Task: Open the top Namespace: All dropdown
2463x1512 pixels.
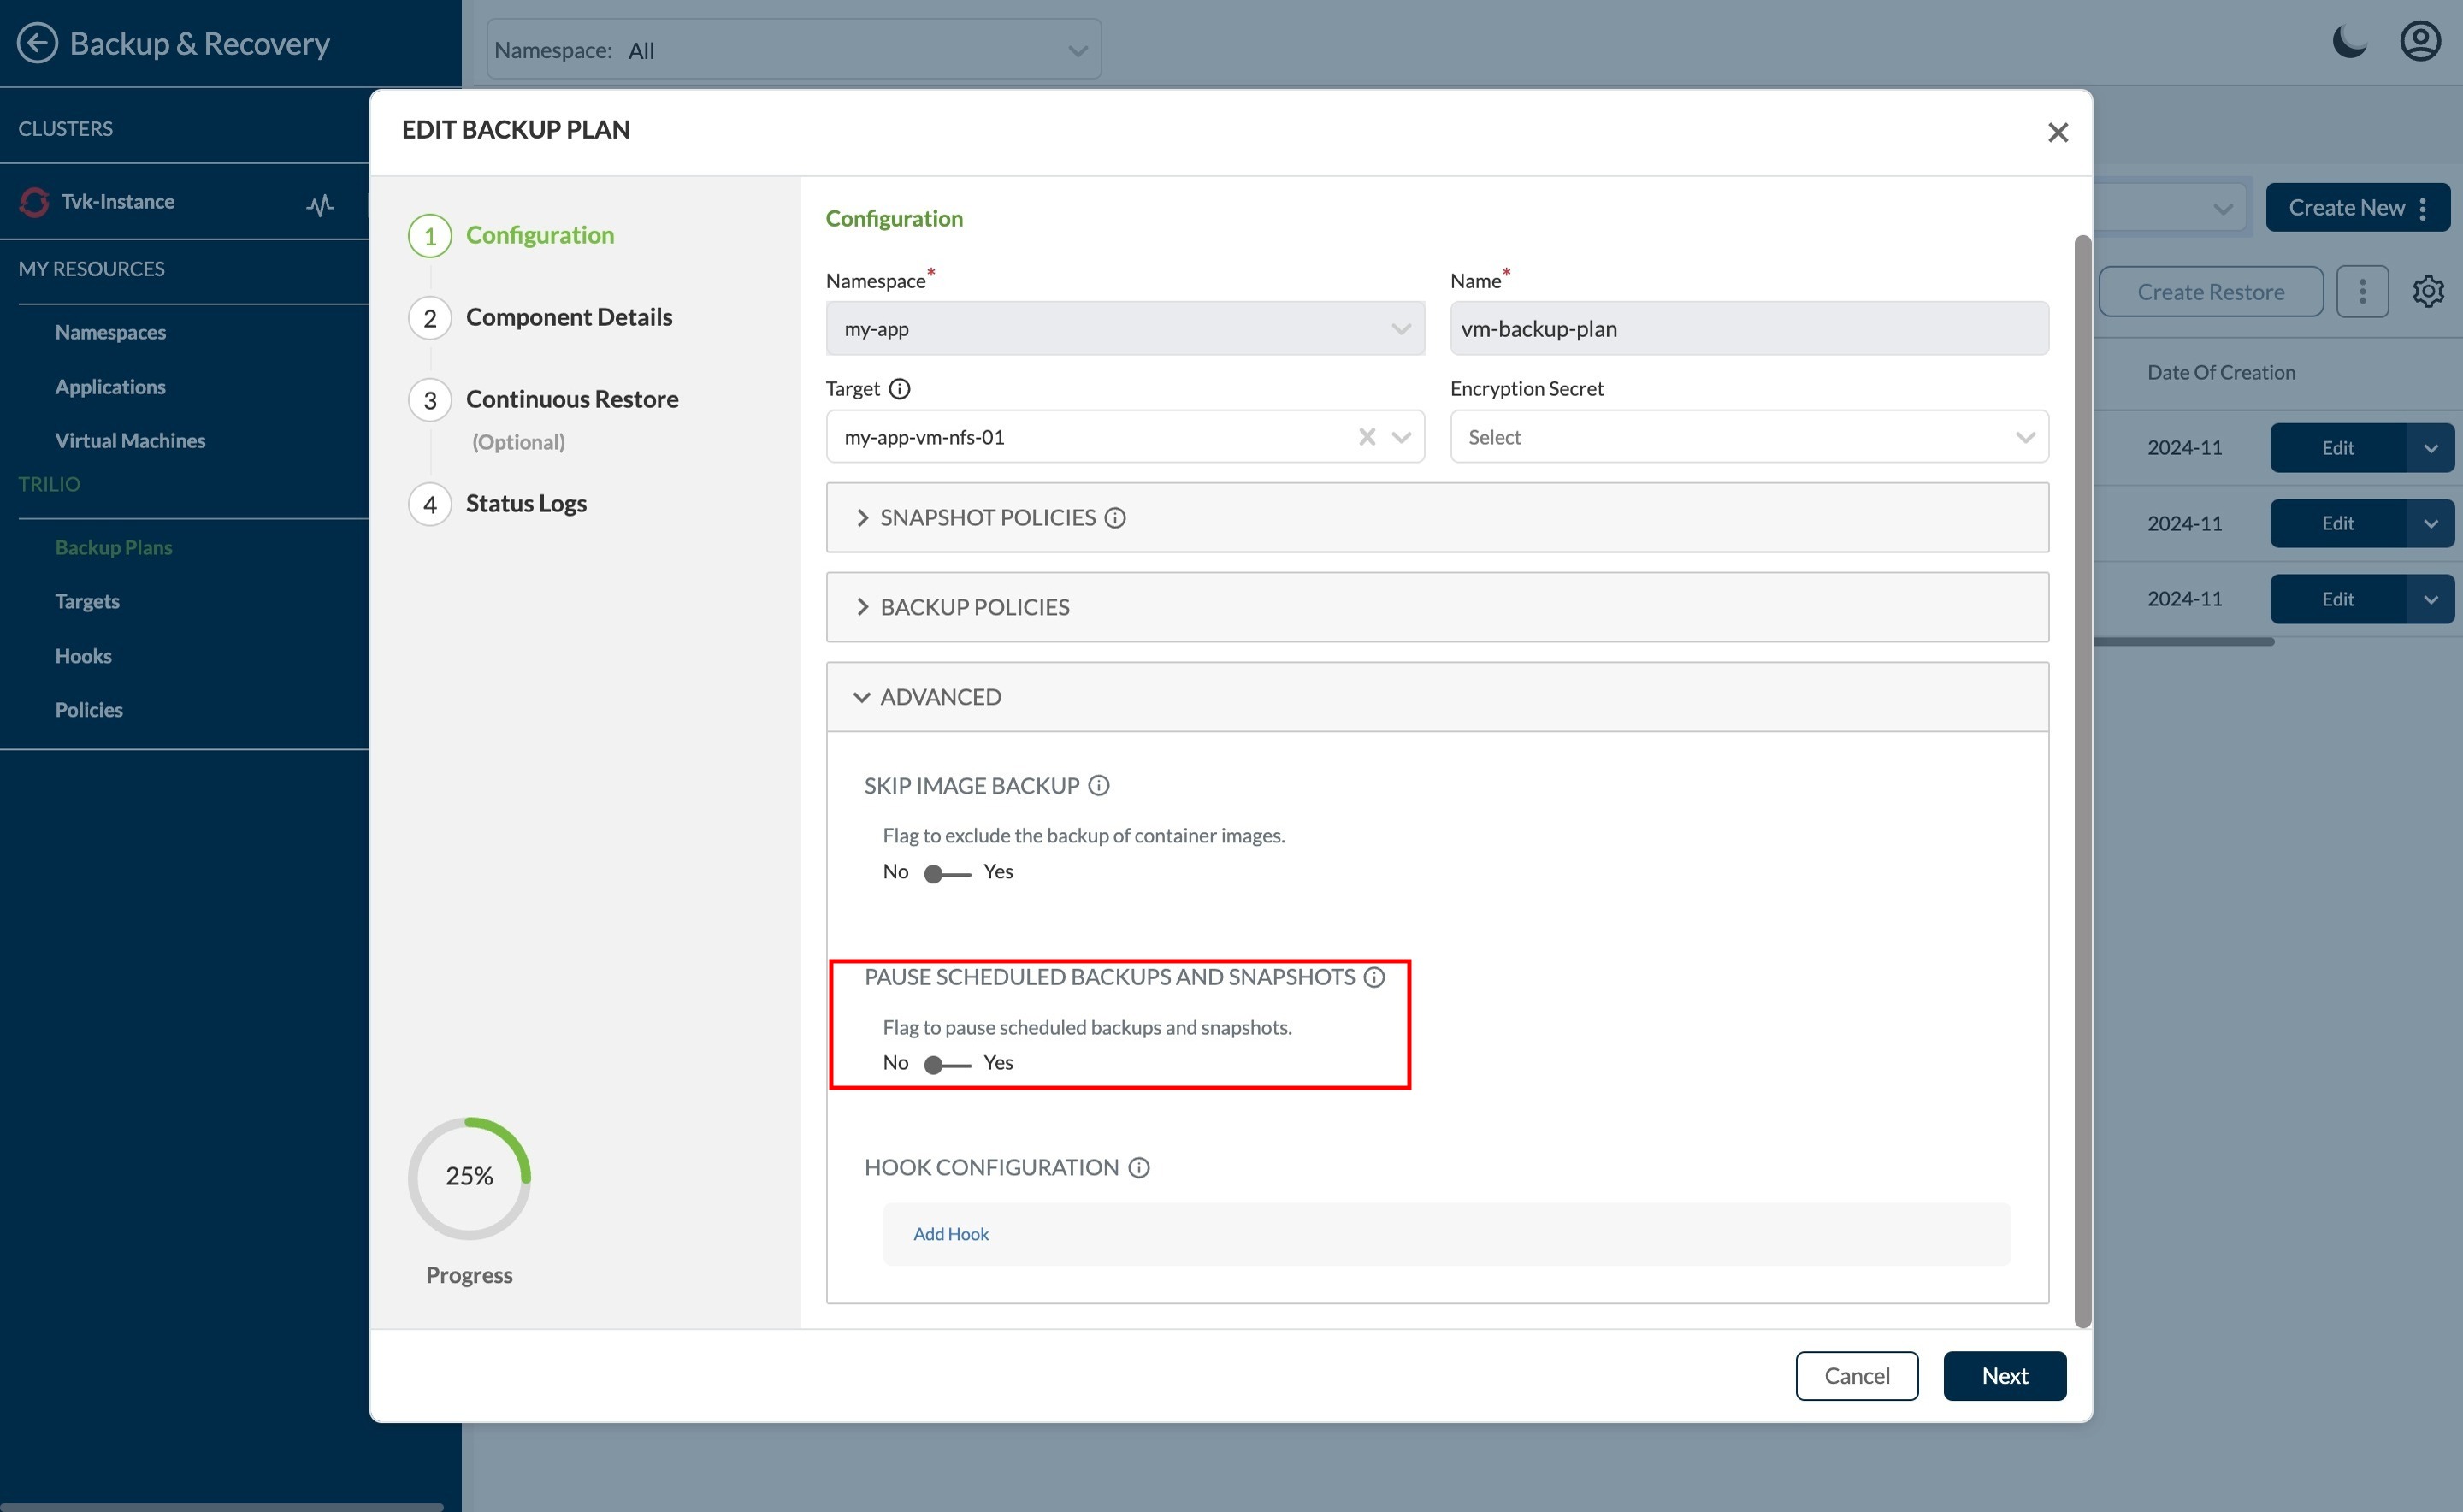Action: 793,49
